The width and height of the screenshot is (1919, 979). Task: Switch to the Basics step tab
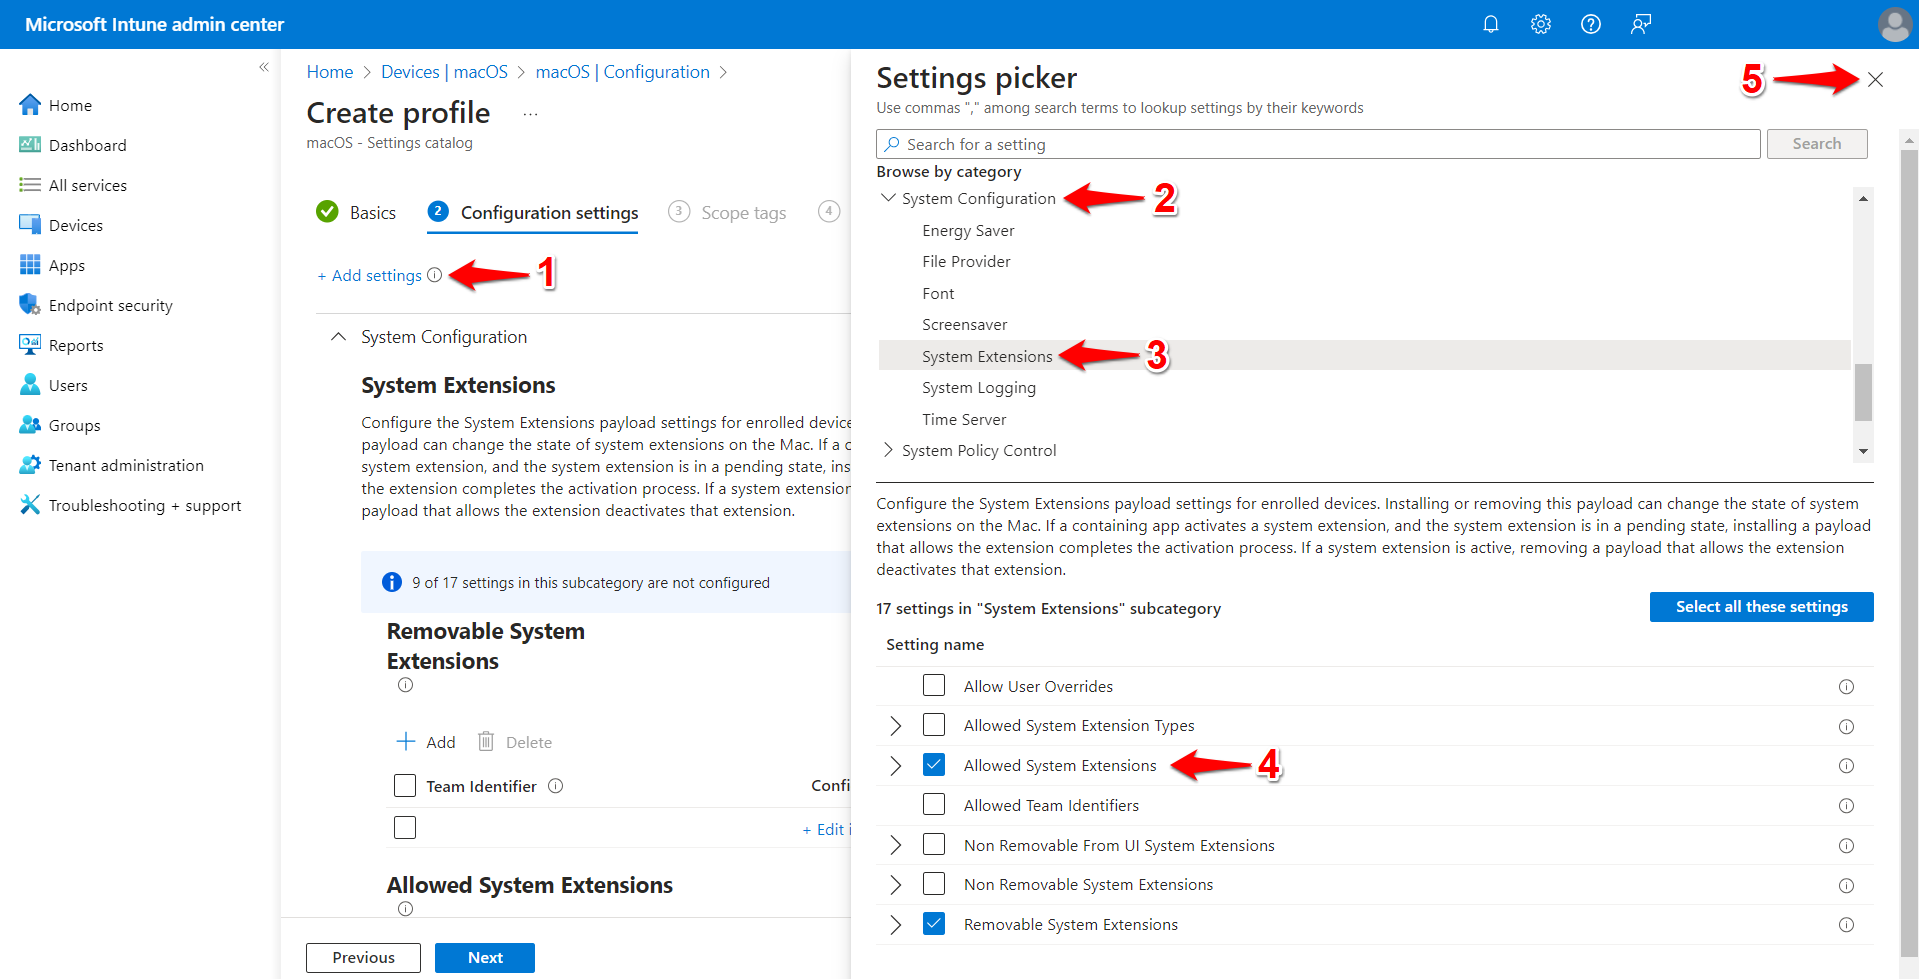(356, 212)
